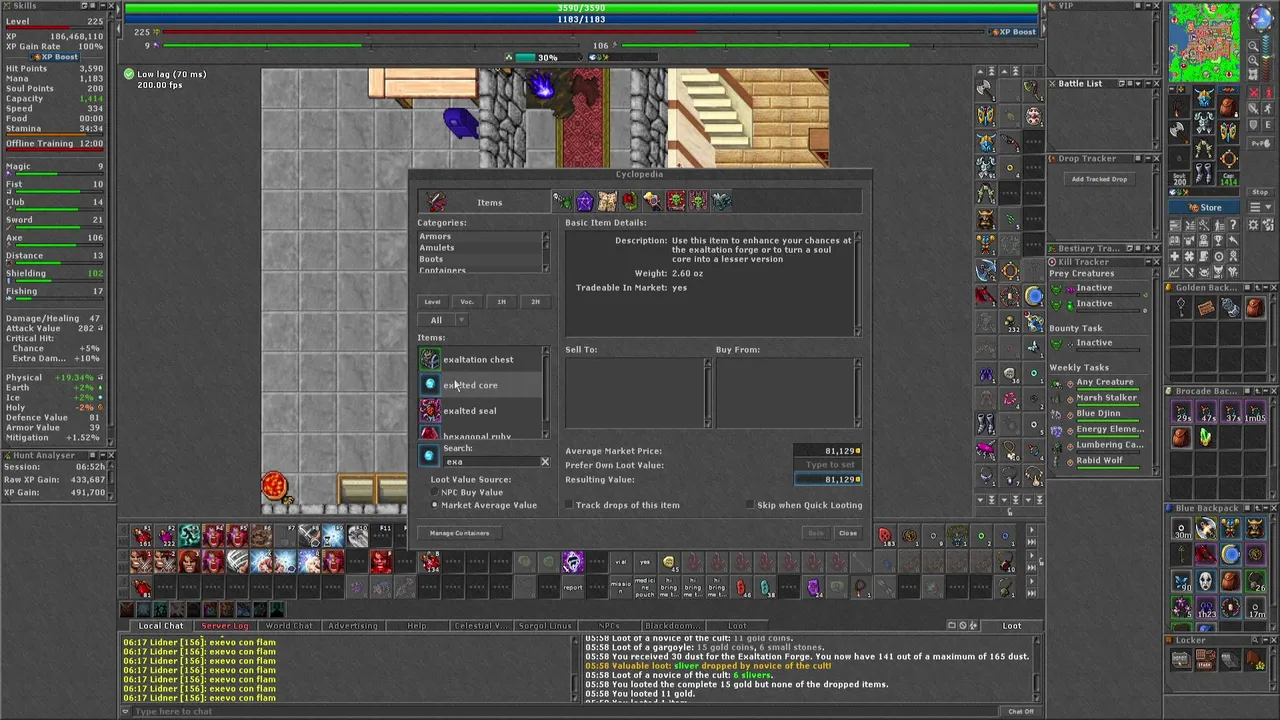Open the Bosstiary red skull icon

(676, 202)
